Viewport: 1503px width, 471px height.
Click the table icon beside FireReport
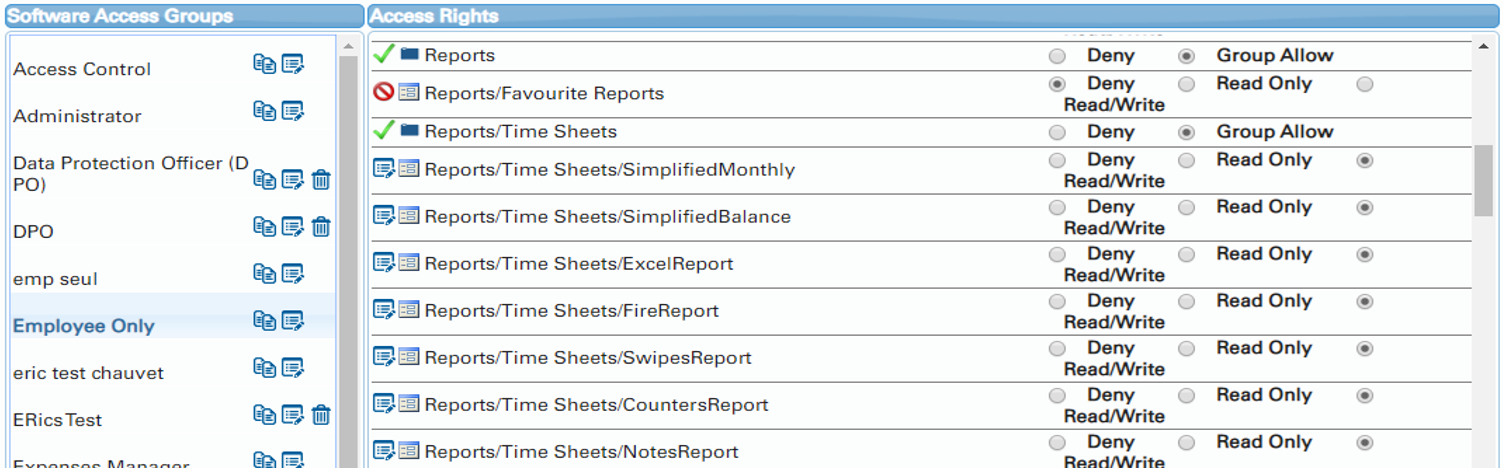409,310
